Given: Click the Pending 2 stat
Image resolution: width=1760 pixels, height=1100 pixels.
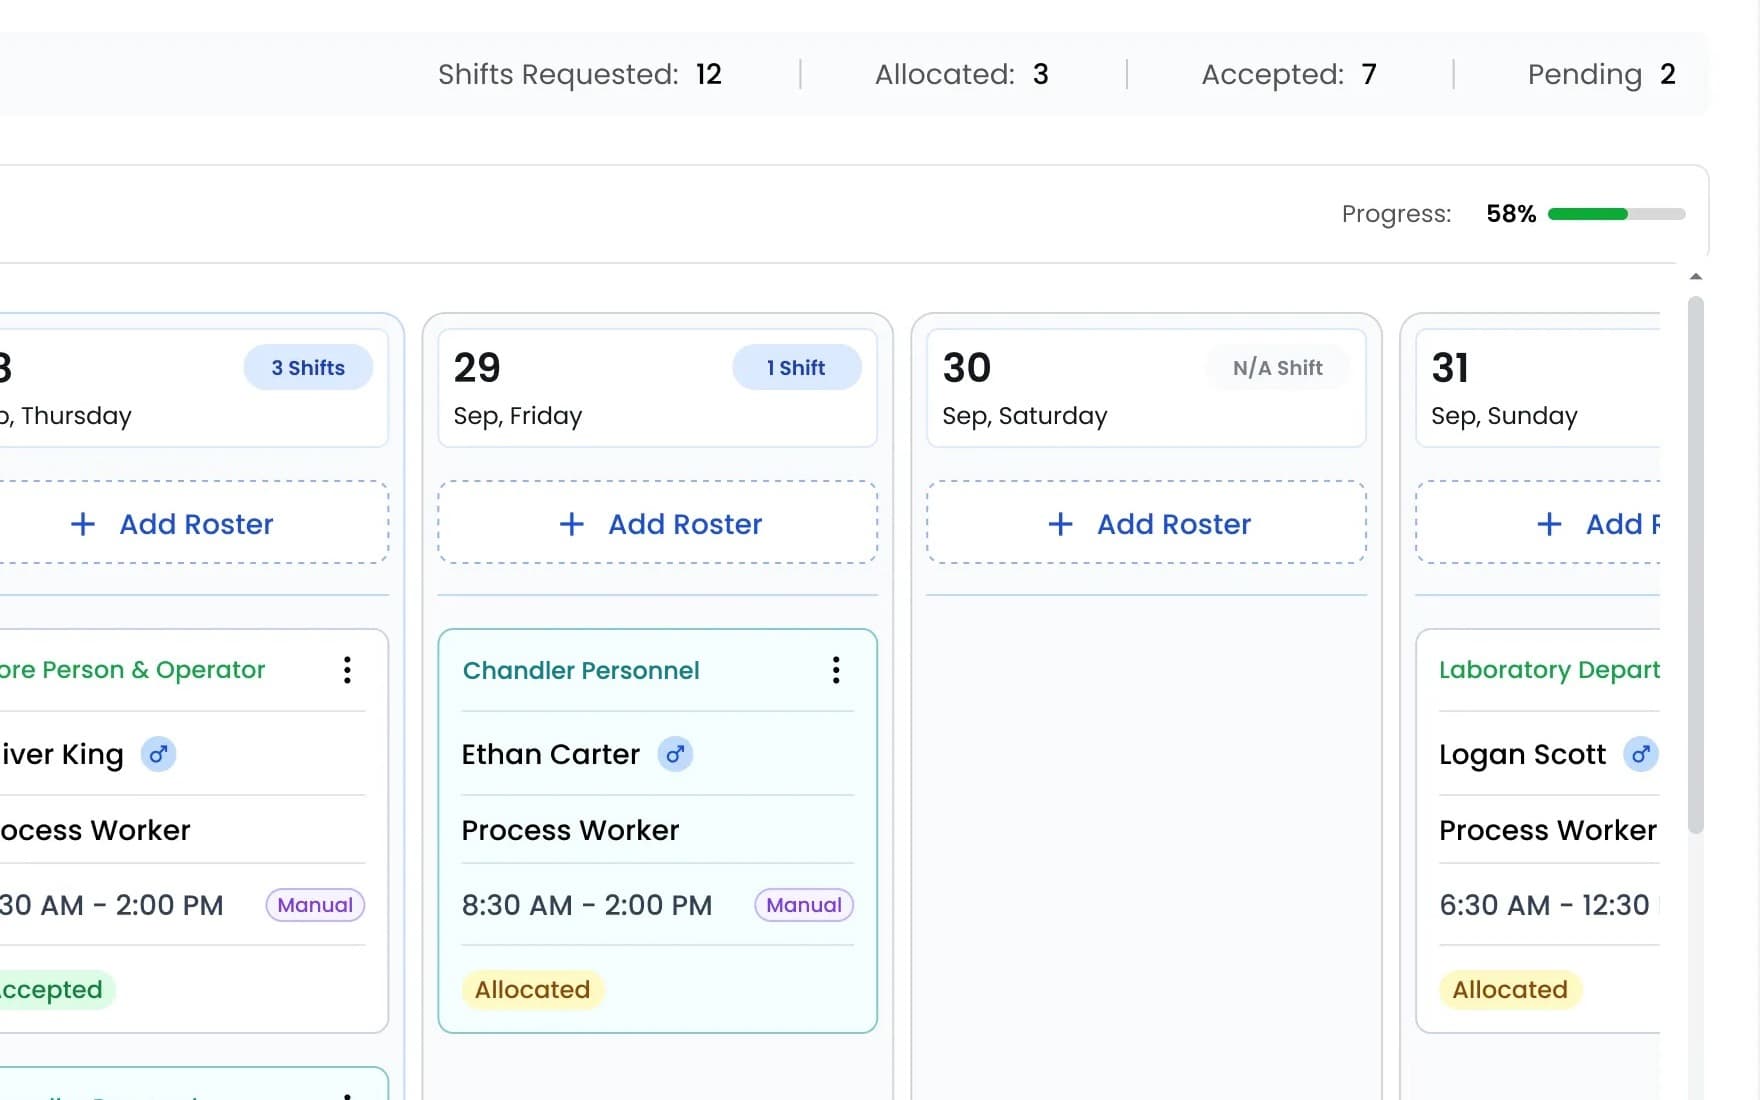Looking at the screenshot, I should tap(1602, 74).
